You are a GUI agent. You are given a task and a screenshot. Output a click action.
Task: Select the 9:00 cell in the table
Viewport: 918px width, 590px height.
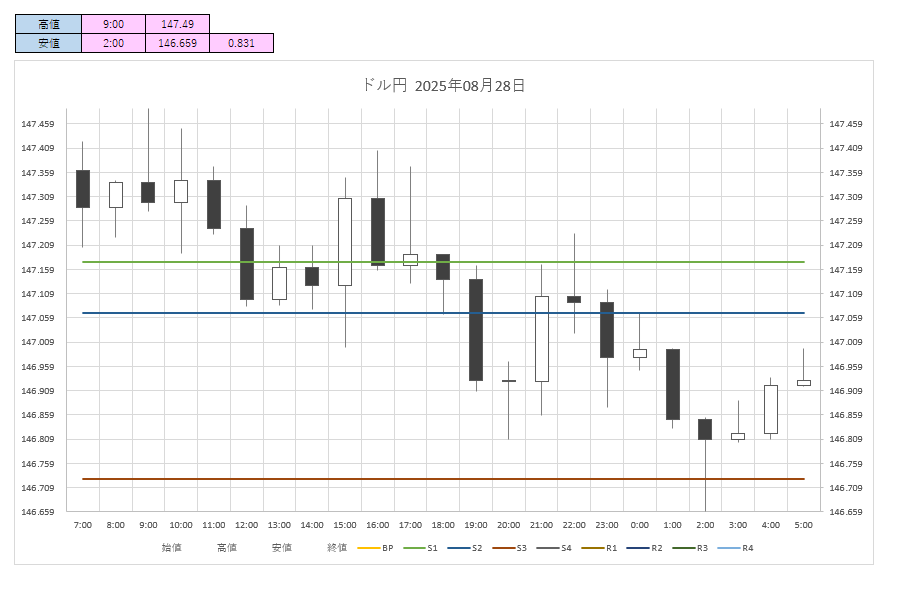coord(113,23)
